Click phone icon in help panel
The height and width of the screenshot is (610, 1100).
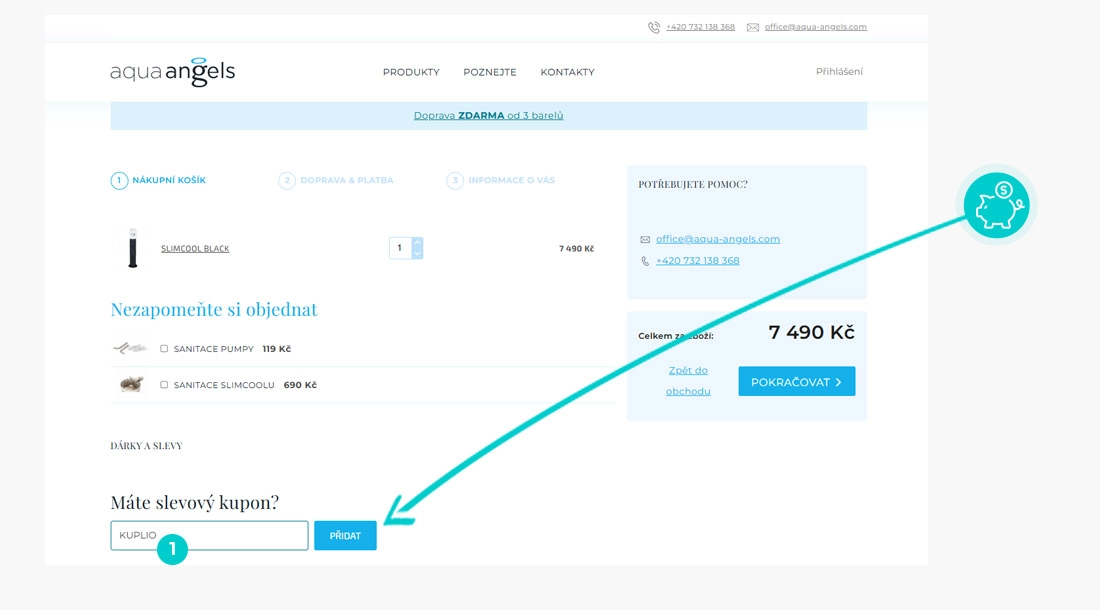point(645,262)
